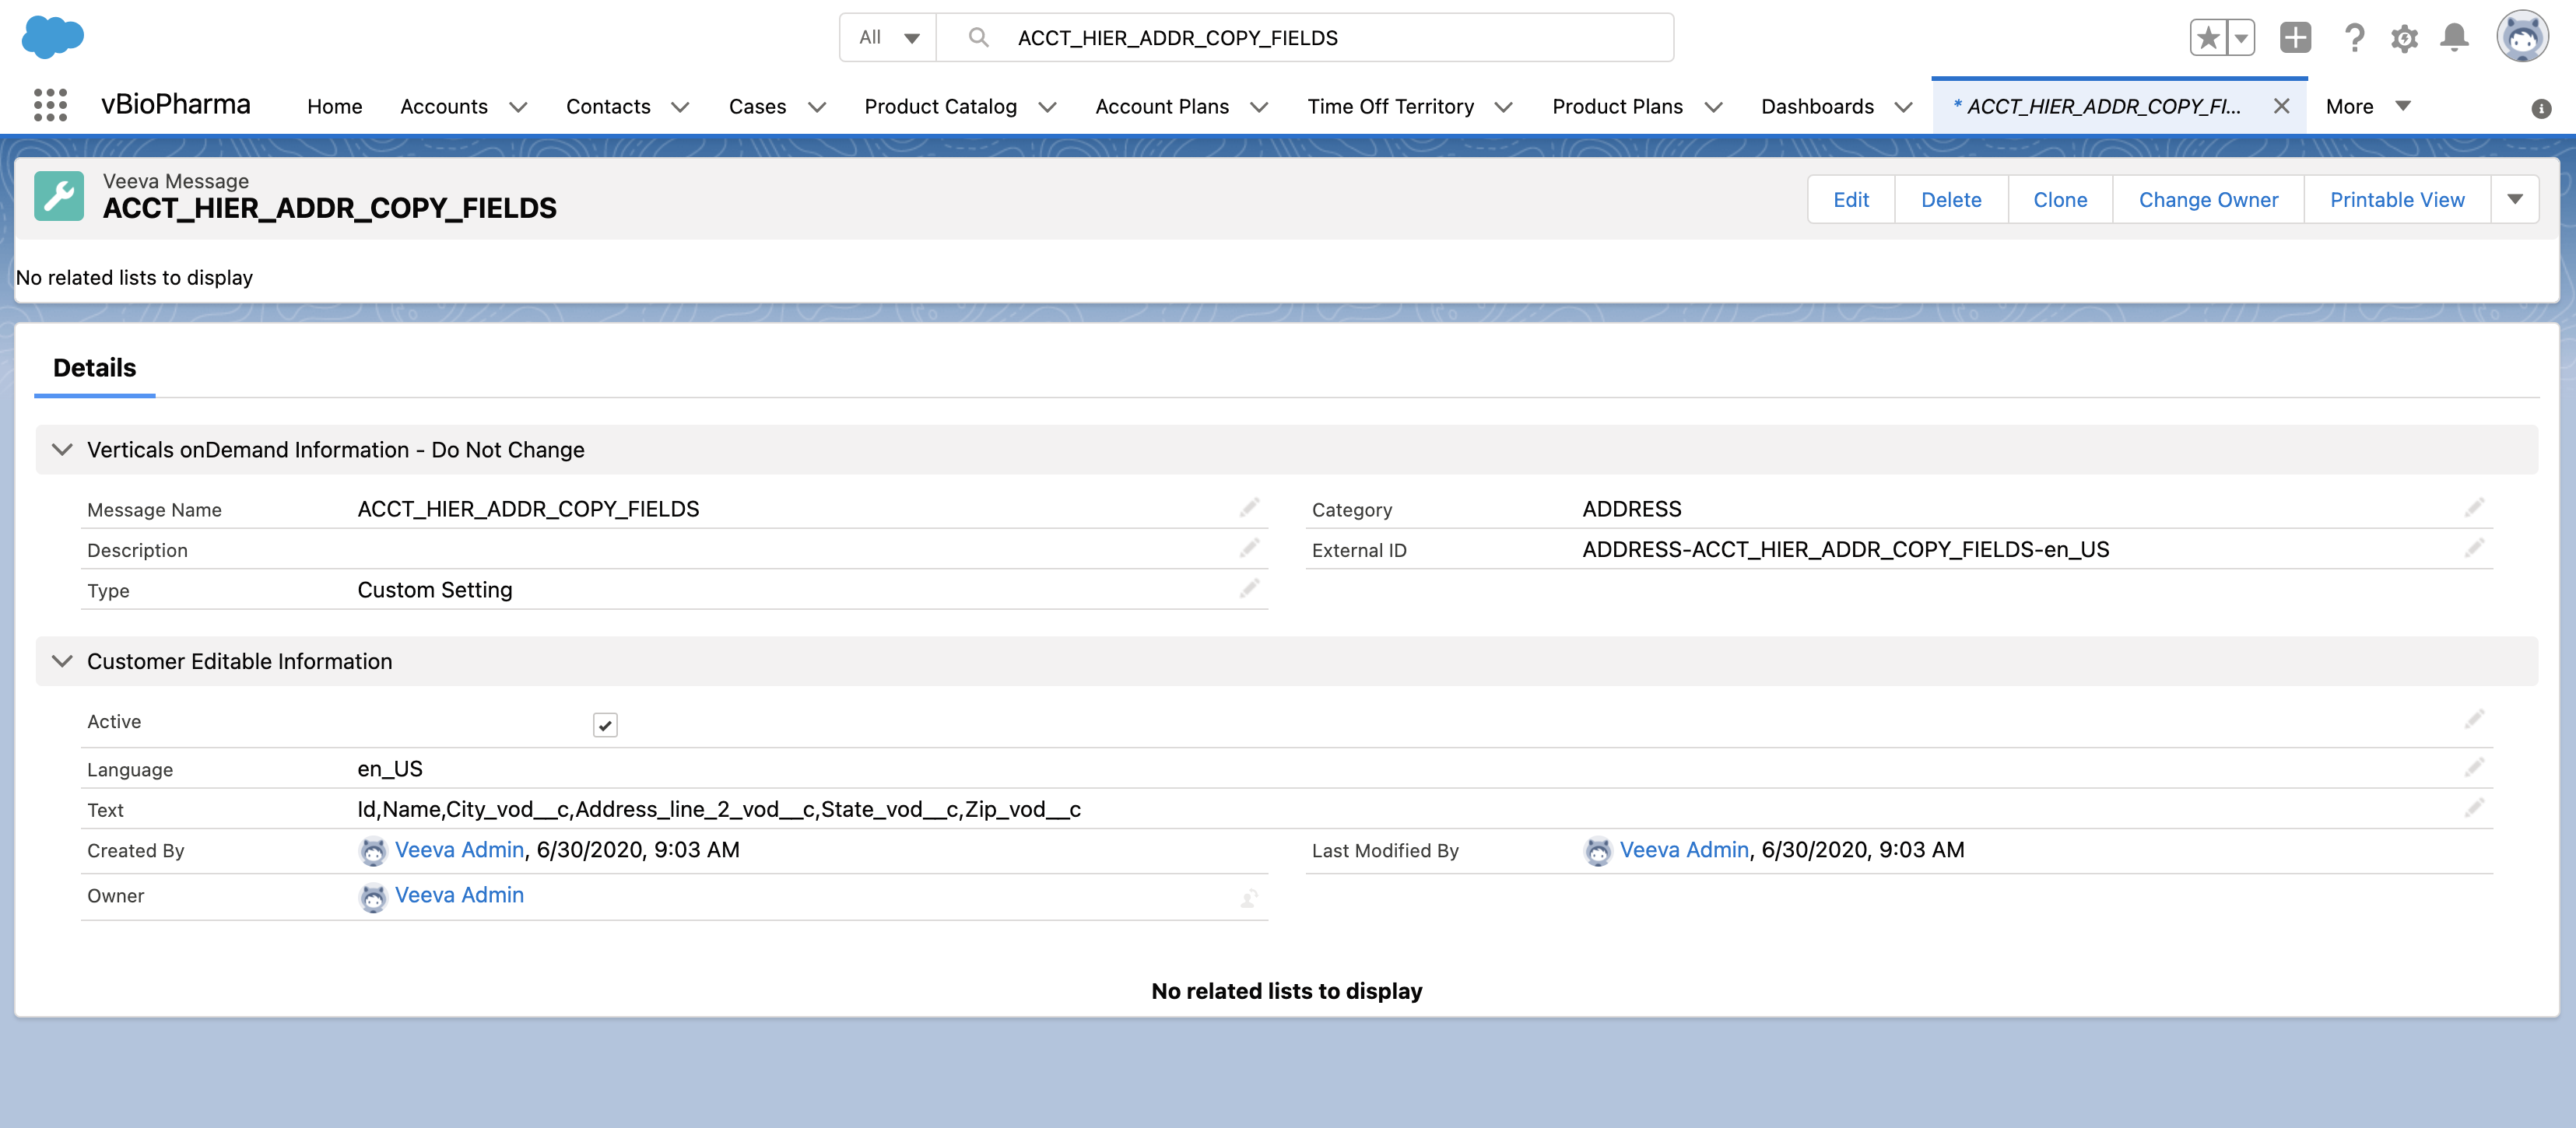Collapse Verticals onDemand Information section
The image size is (2576, 1128).
click(x=62, y=450)
